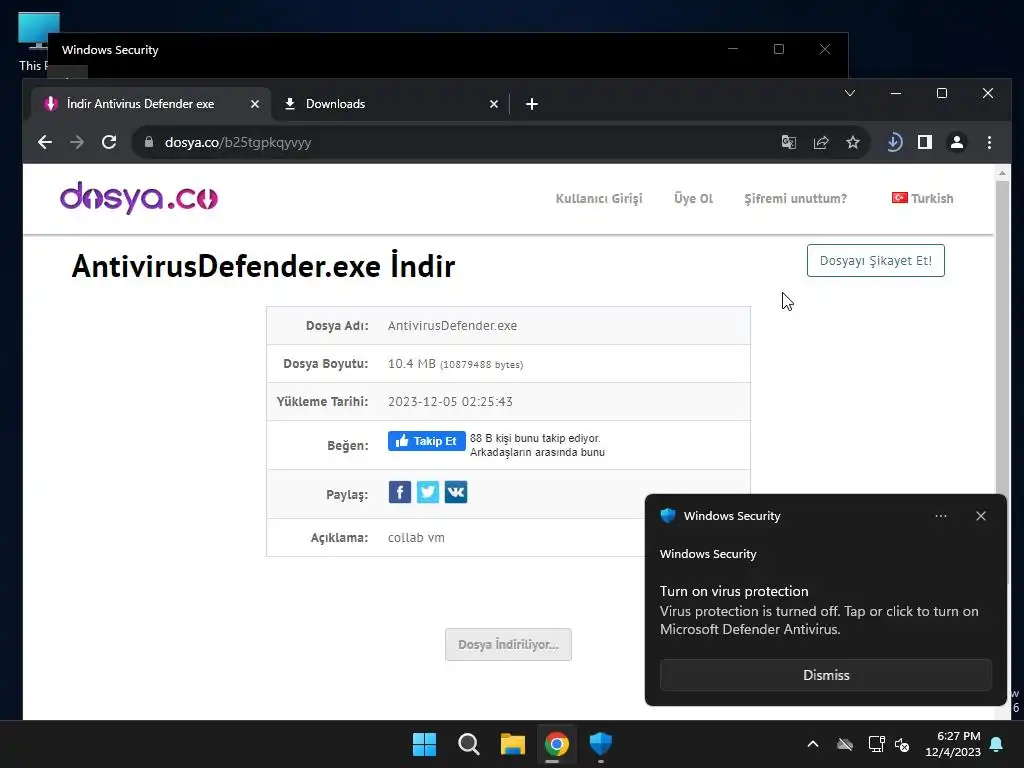Open the Üye Ol signup link

(x=693, y=199)
